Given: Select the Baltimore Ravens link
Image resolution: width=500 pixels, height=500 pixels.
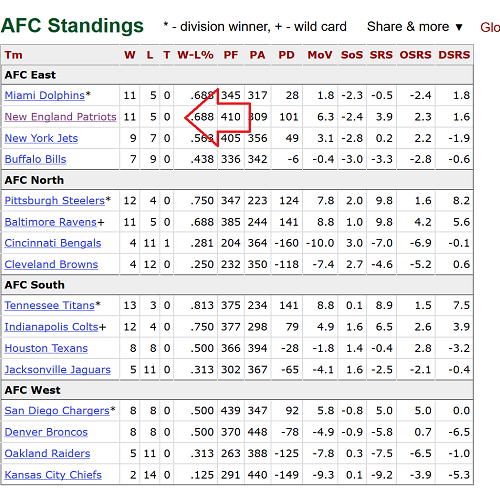Looking at the screenshot, I should click(51, 222).
